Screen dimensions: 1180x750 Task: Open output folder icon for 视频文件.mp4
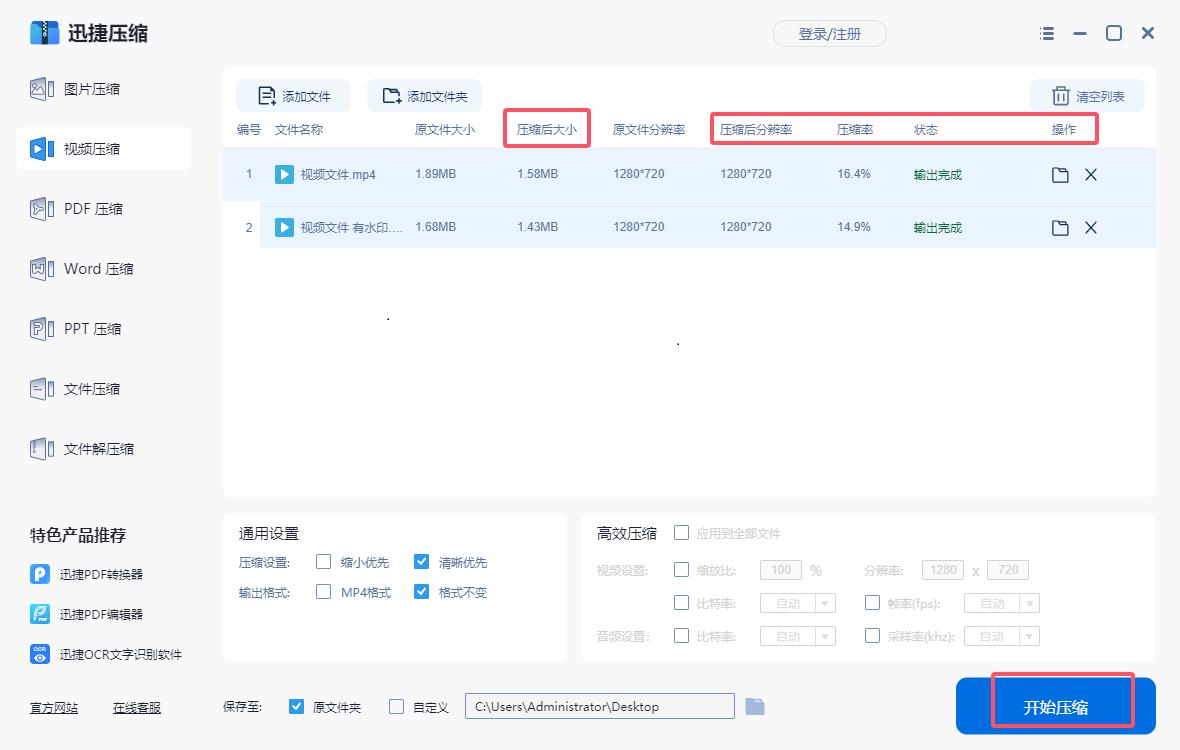click(1059, 173)
